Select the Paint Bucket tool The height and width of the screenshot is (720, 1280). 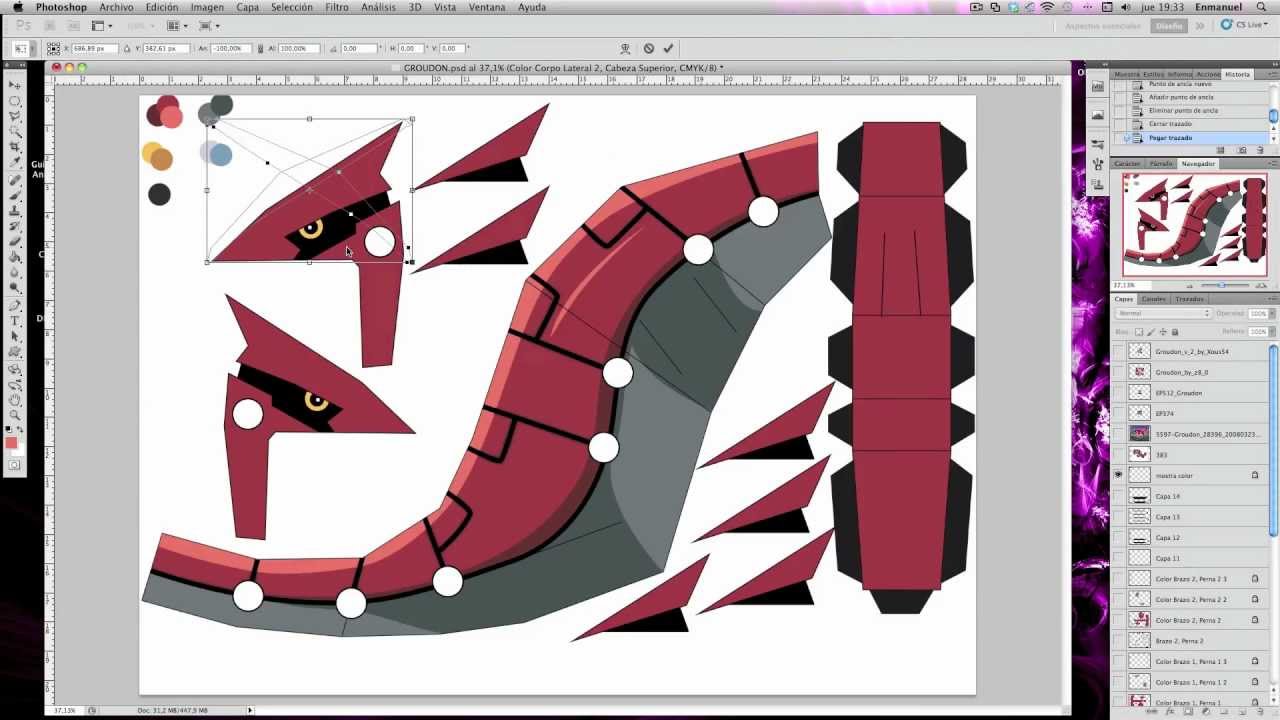pos(15,256)
